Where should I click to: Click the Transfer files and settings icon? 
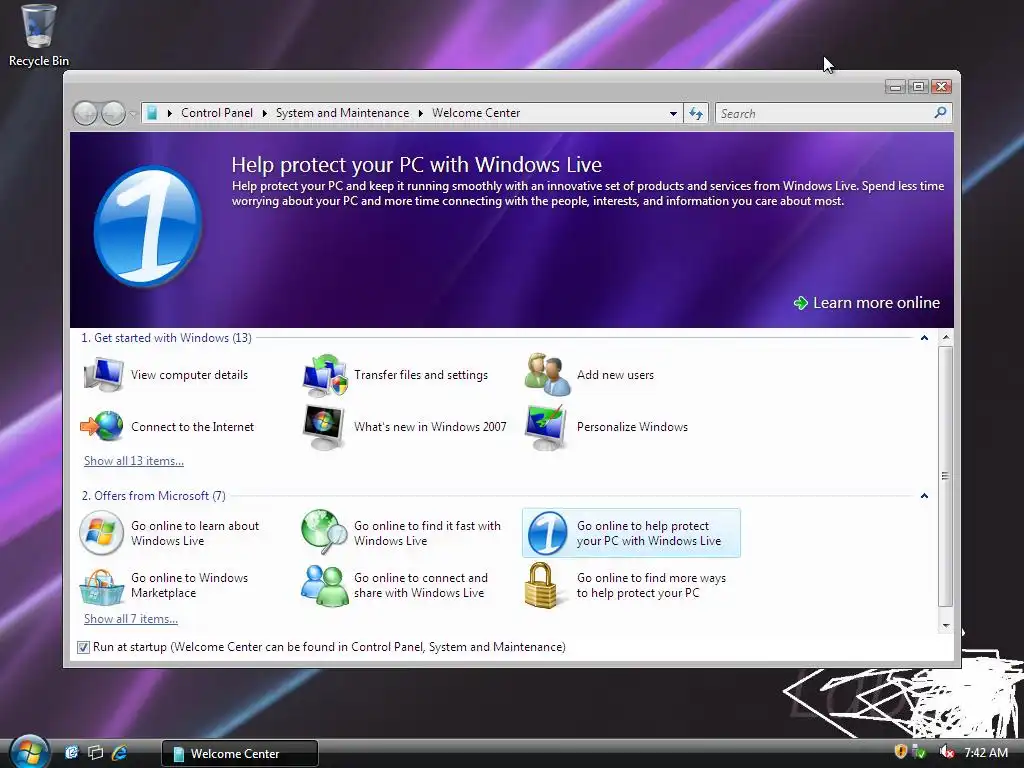pos(325,375)
